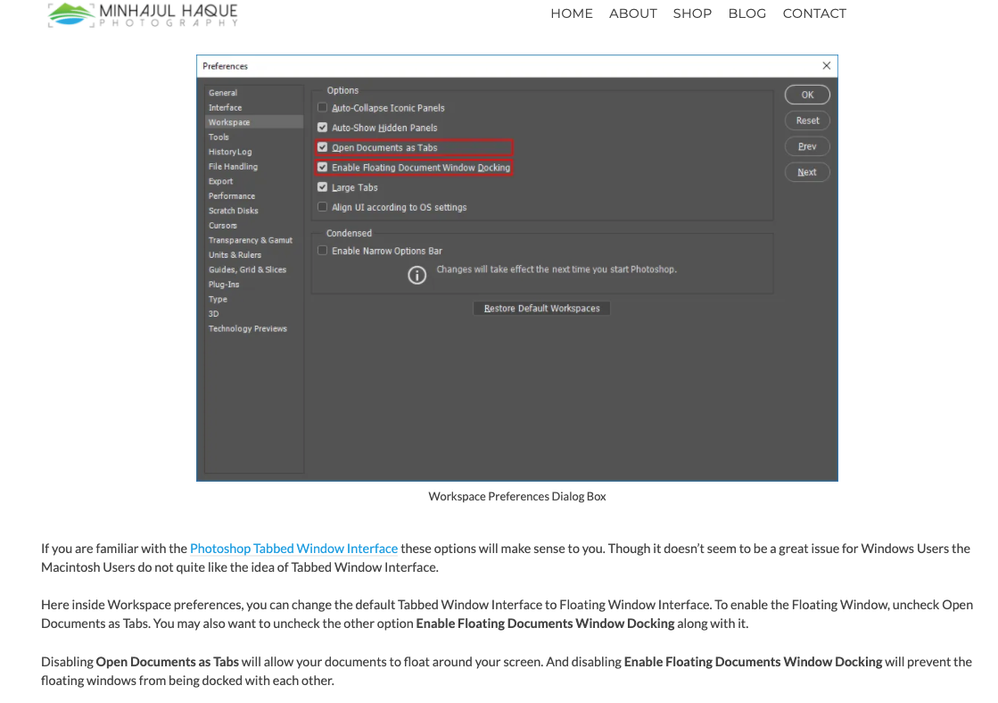The width and height of the screenshot is (998, 703).
Task: Click Restore Default Workspaces button
Action: pos(542,309)
